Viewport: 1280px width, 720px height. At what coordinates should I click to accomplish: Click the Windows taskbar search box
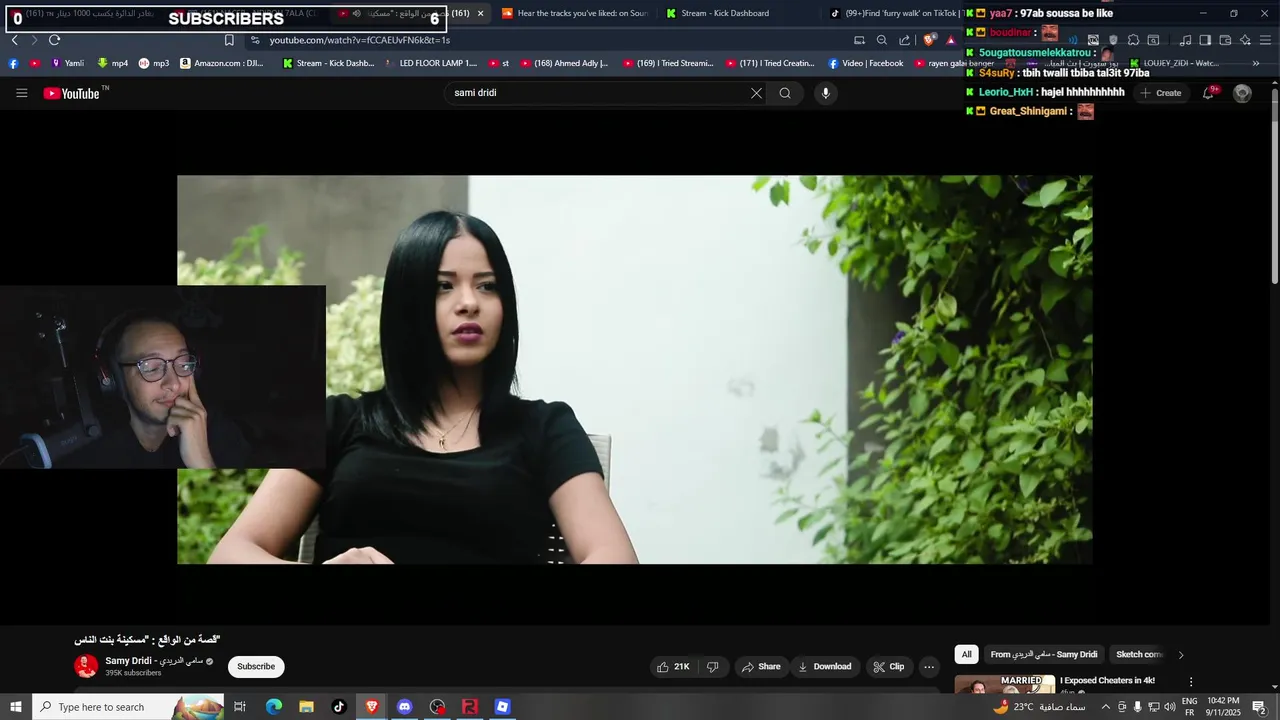128,707
